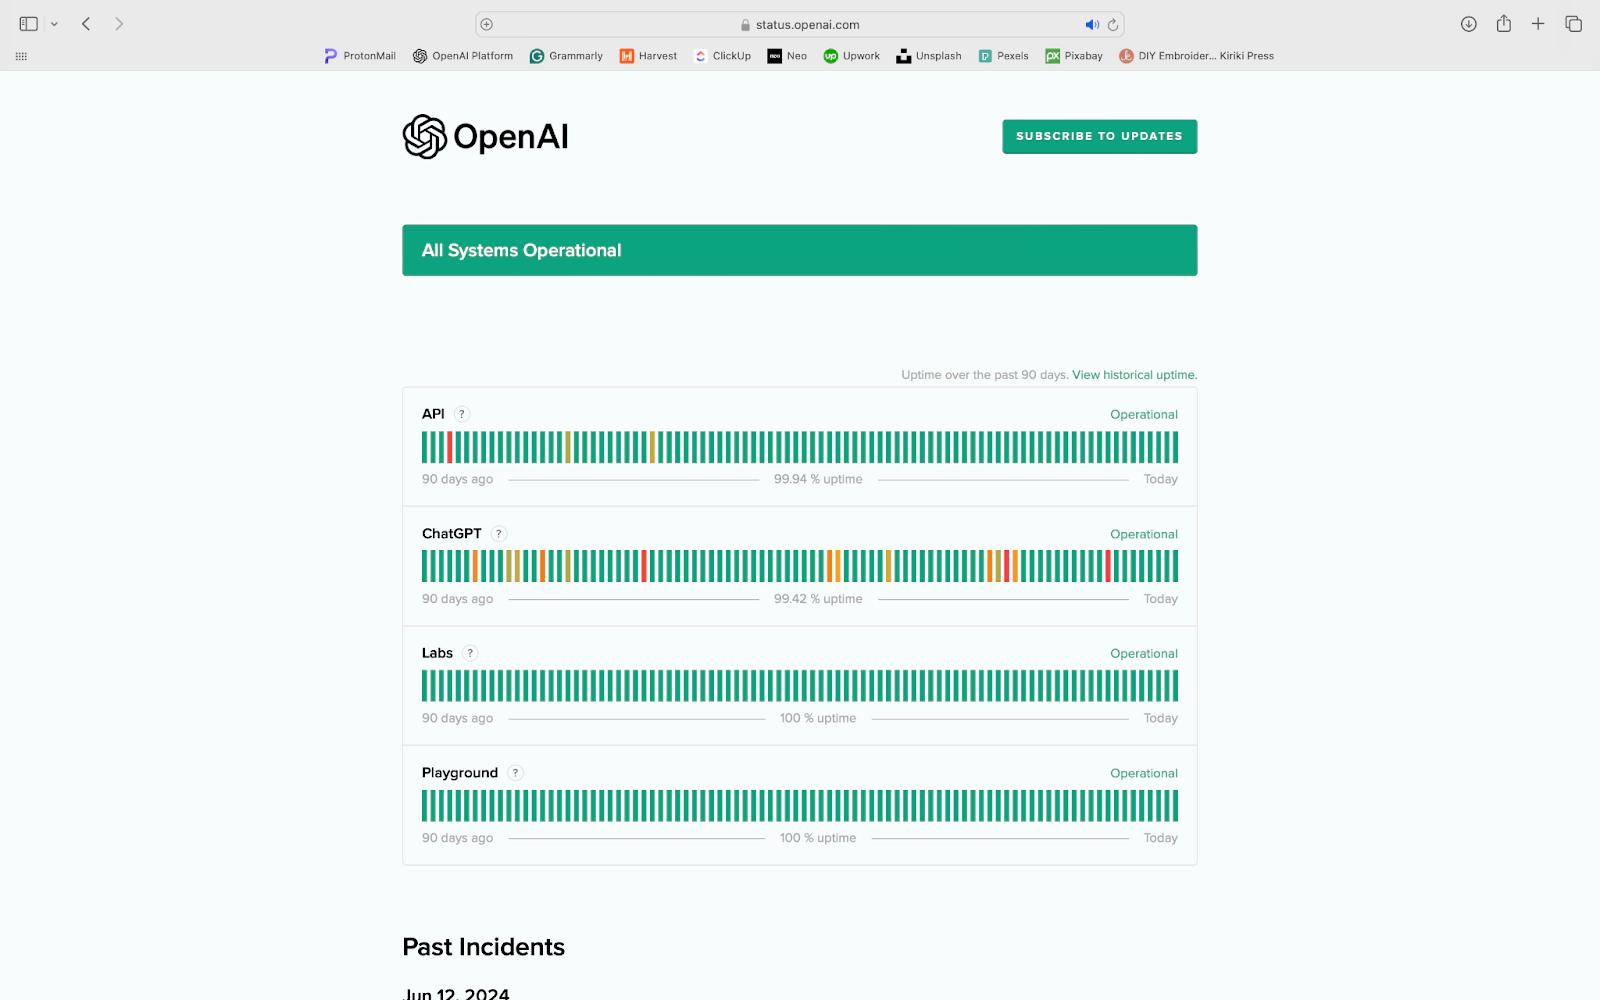The height and width of the screenshot is (1000, 1600).
Task: Click the Labs component name
Action: 437,653
